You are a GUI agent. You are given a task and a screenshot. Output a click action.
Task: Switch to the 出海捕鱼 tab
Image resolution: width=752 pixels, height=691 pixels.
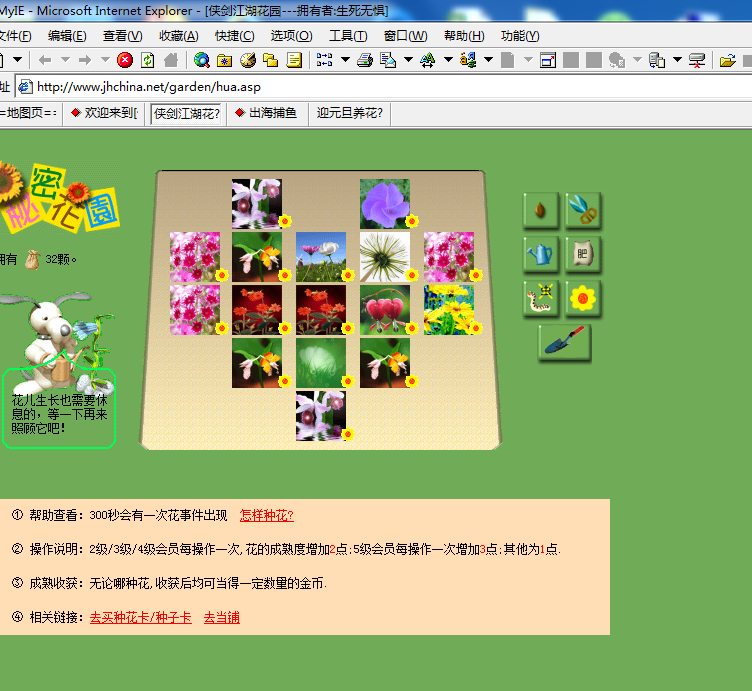click(267, 113)
